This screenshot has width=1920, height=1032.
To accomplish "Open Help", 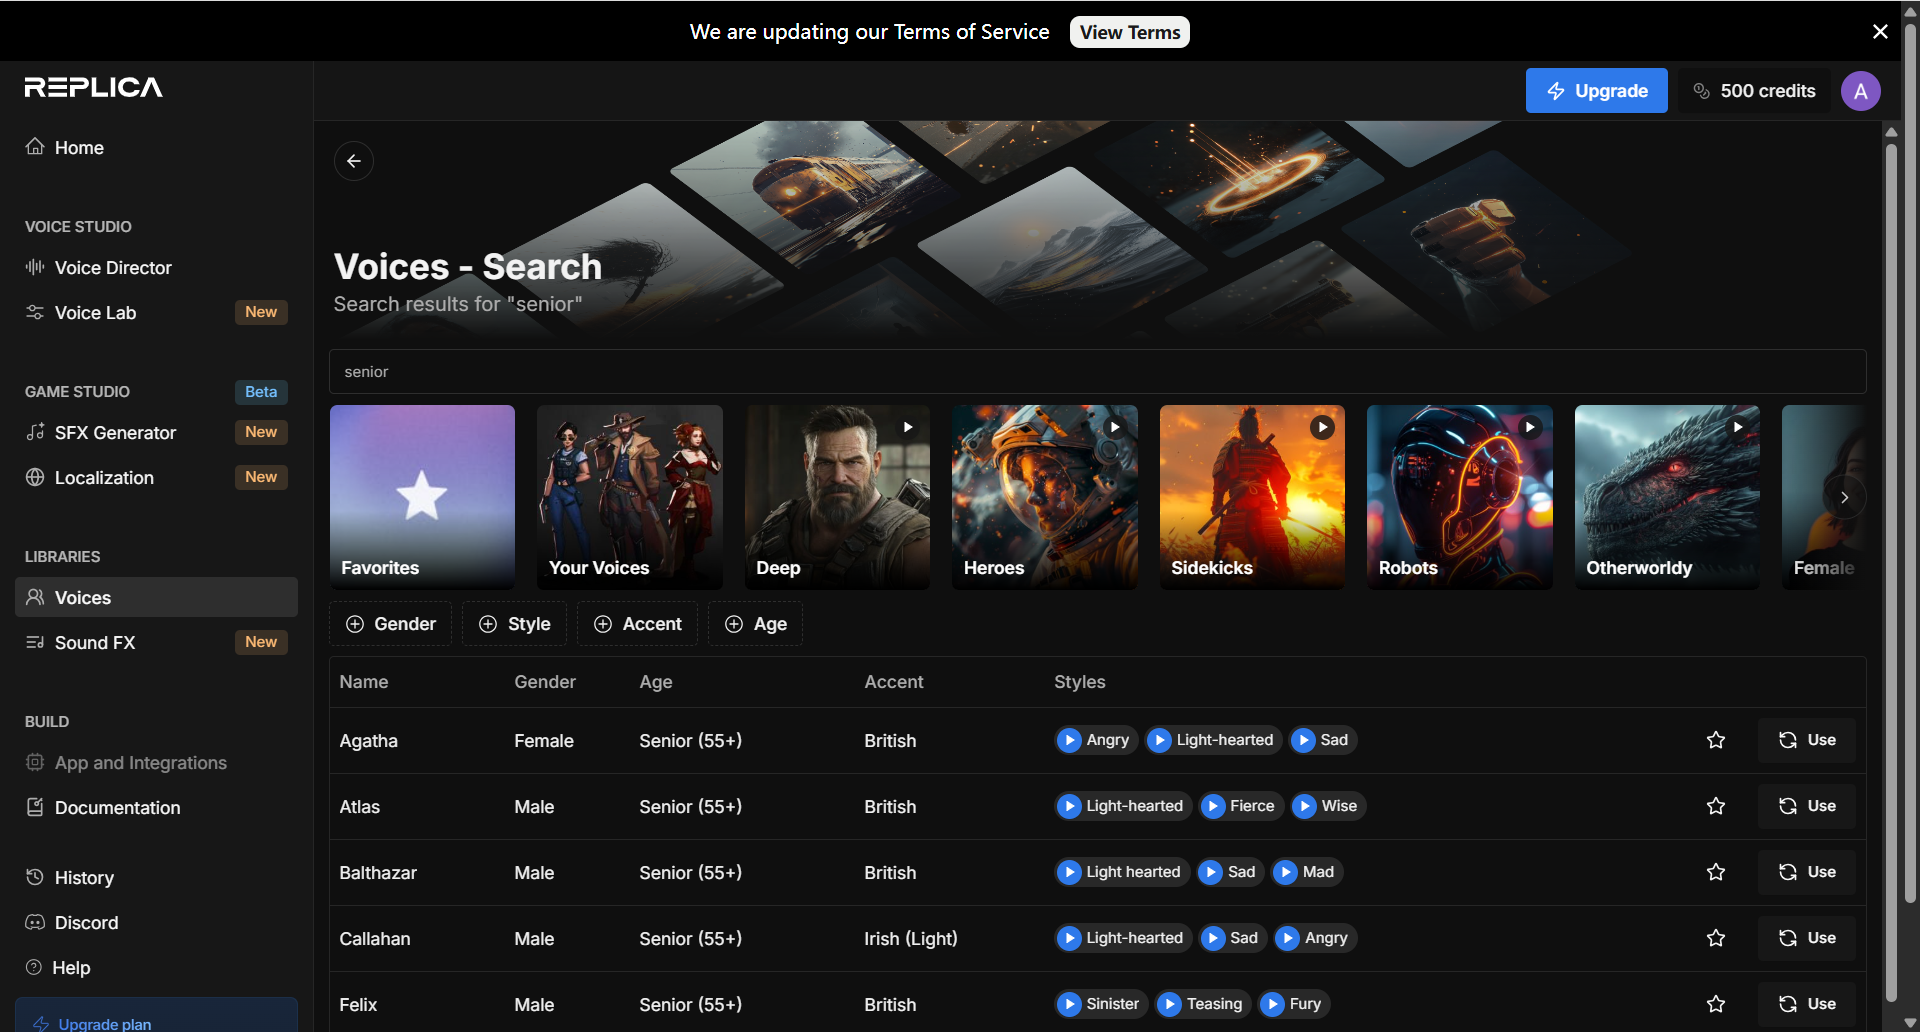I will [x=156, y=967].
